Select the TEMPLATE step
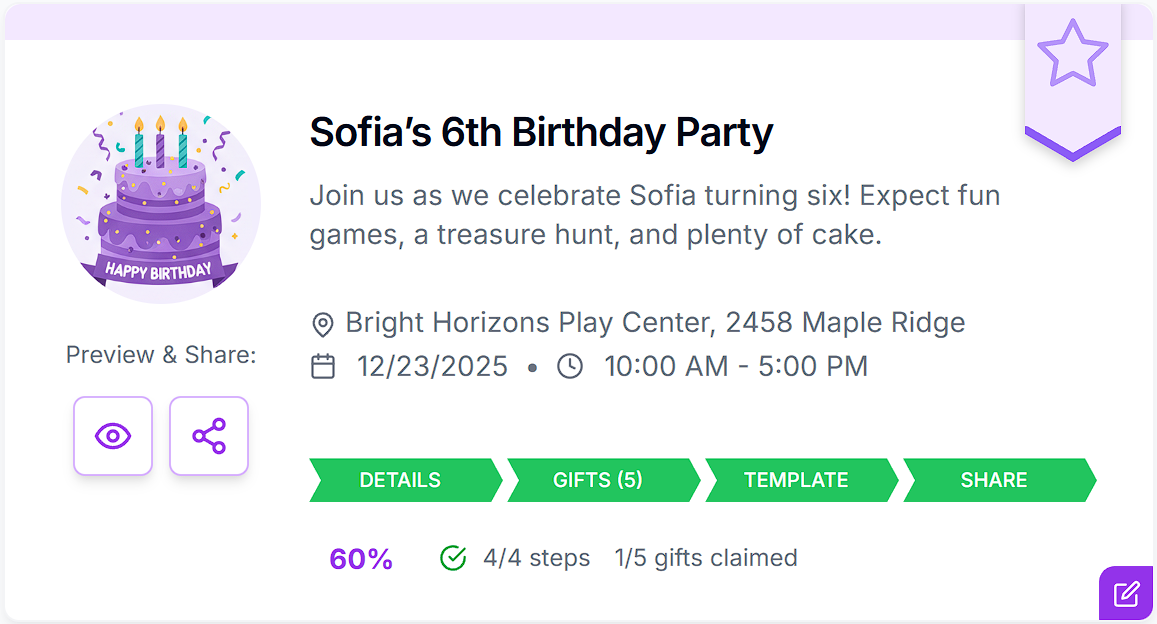 pyautogui.click(x=796, y=480)
